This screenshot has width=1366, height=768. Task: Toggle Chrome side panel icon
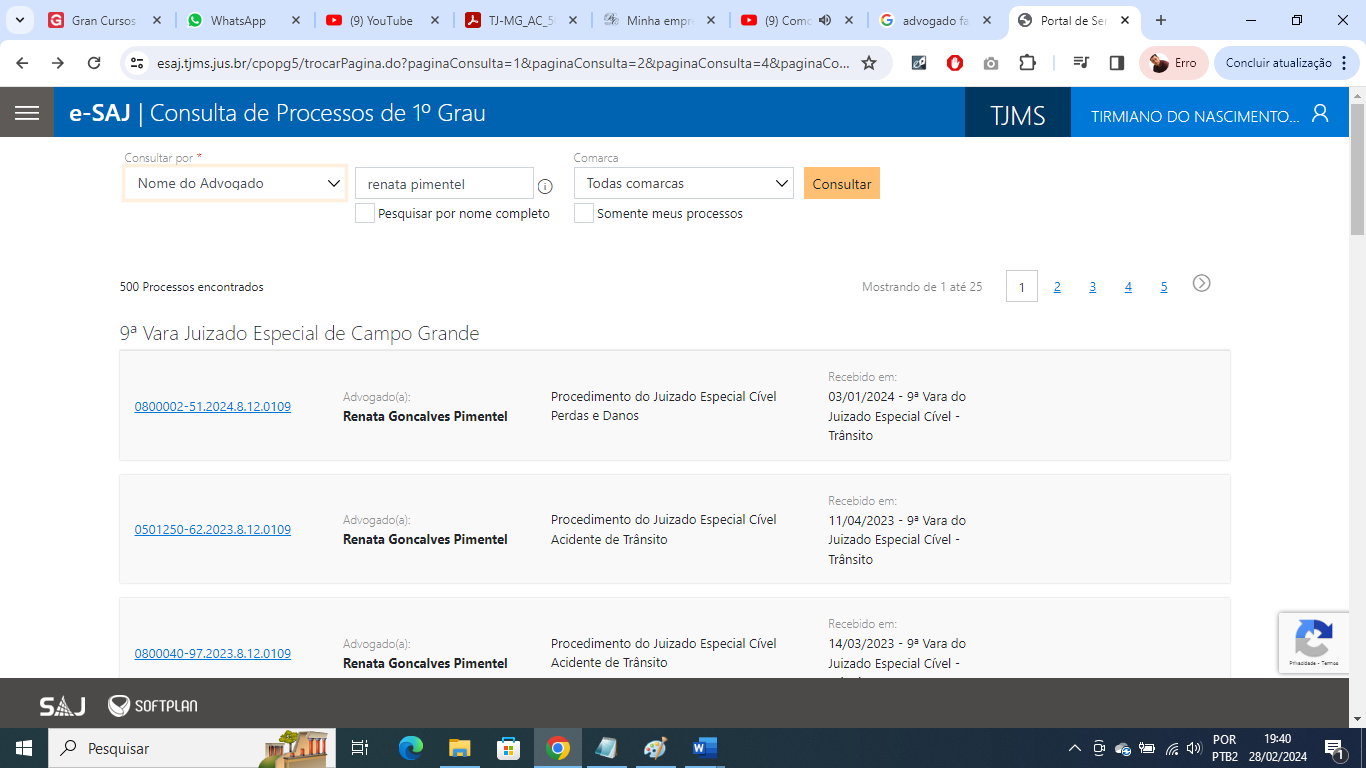click(1117, 63)
